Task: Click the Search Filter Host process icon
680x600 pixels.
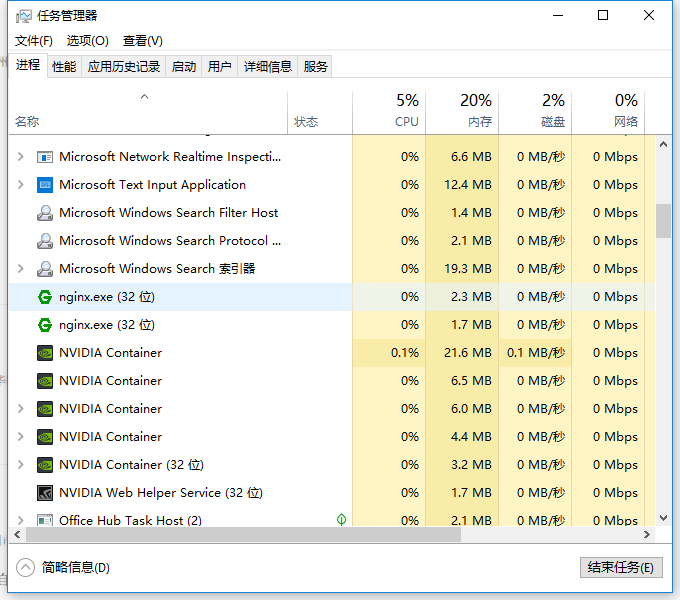Action: (45, 213)
